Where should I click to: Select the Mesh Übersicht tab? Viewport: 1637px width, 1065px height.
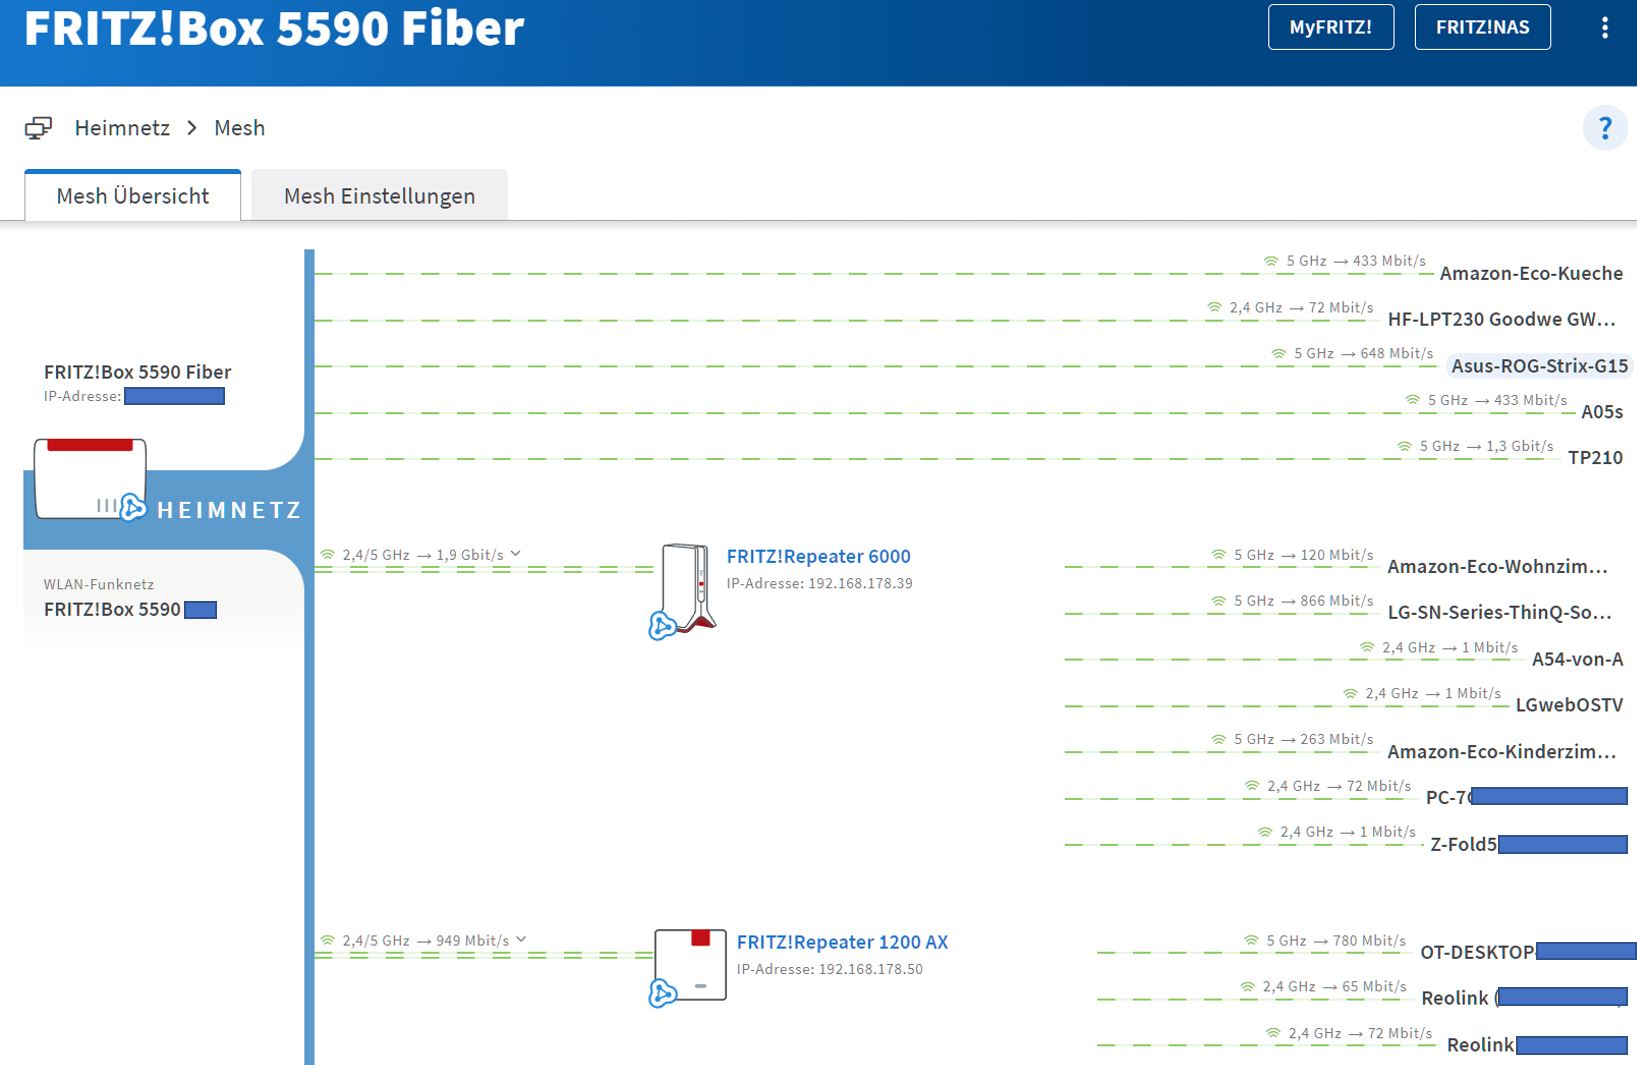tap(132, 195)
